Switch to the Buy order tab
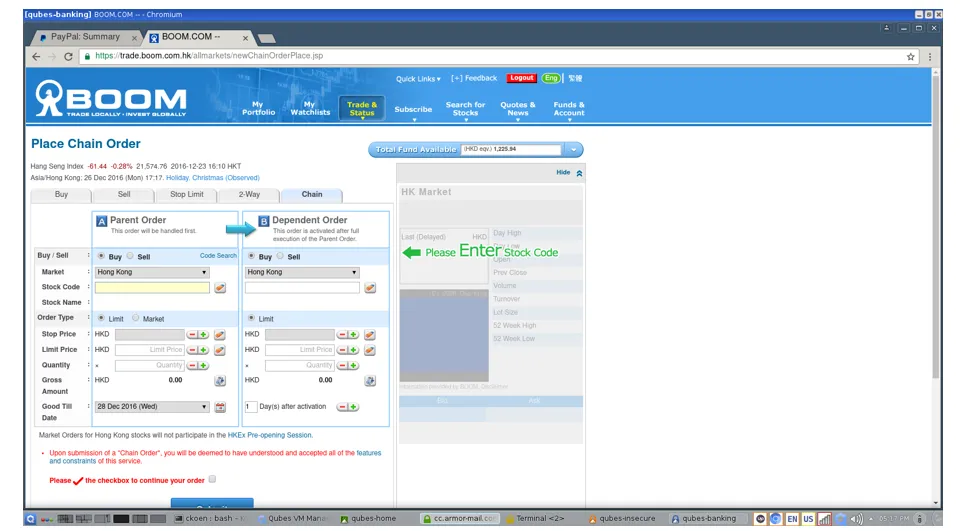 pos(61,194)
